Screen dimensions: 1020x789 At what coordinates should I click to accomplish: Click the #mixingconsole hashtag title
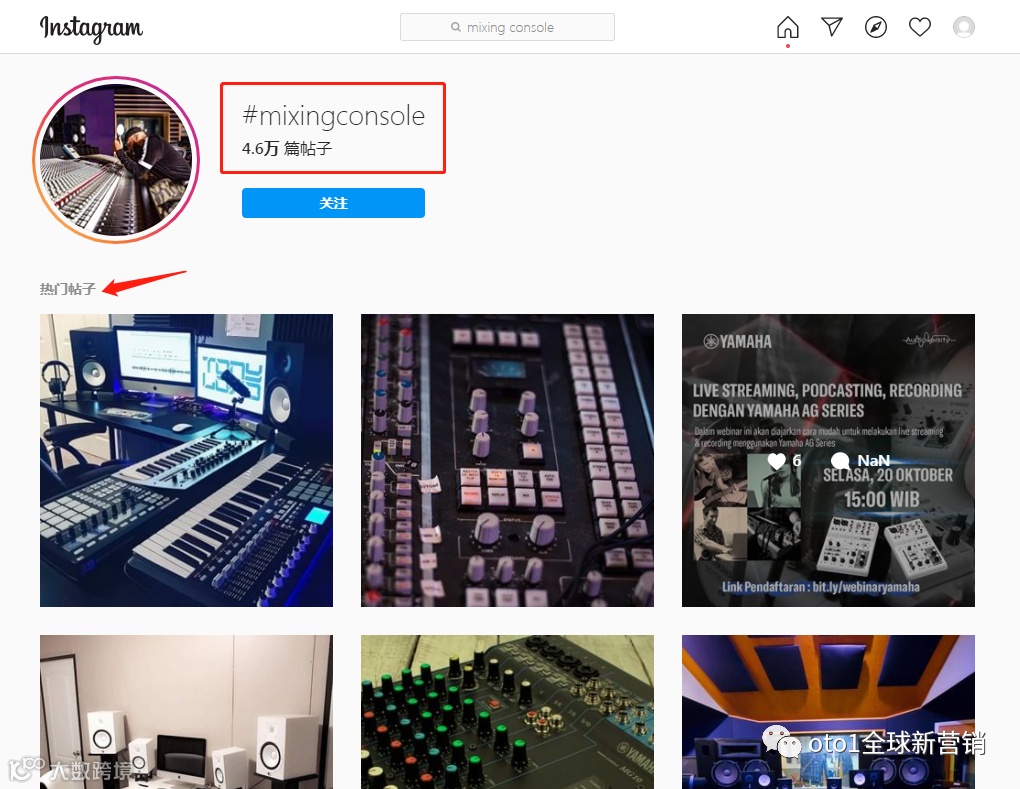334,116
